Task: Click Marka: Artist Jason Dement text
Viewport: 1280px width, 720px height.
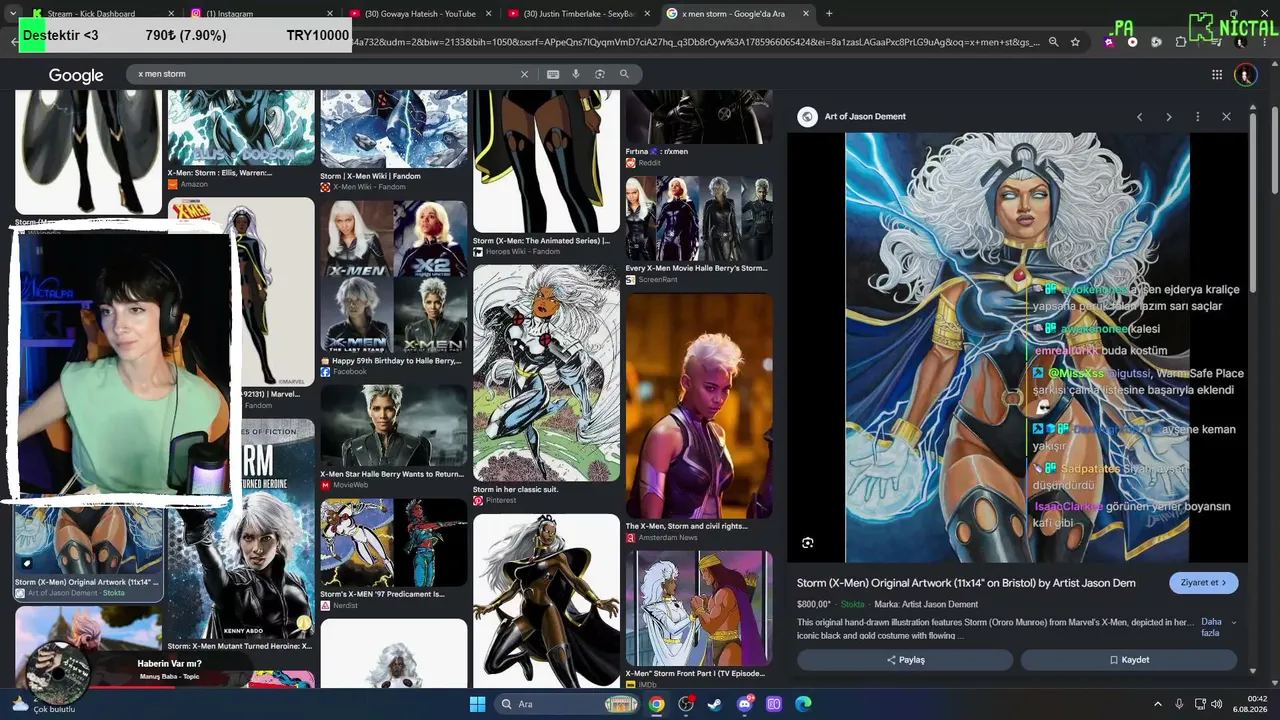Action: click(926, 605)
